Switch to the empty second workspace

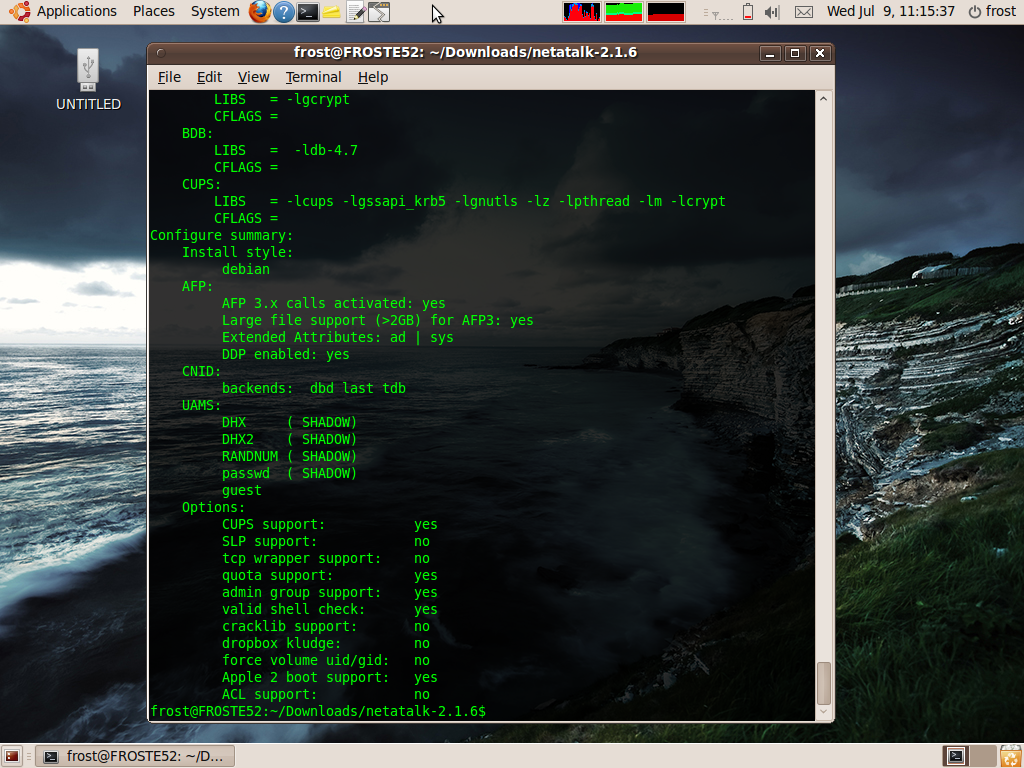(x=982, y=756)
